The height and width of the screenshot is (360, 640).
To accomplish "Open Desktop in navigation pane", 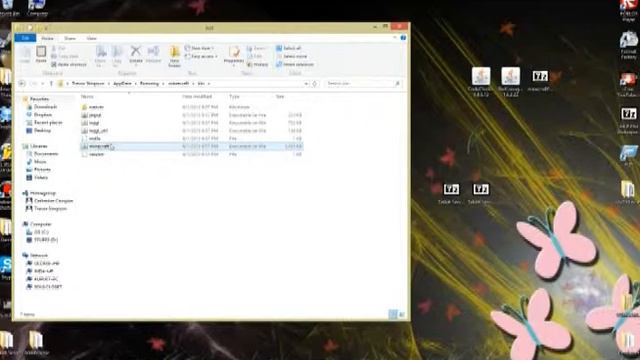I will tap(39, 131).
